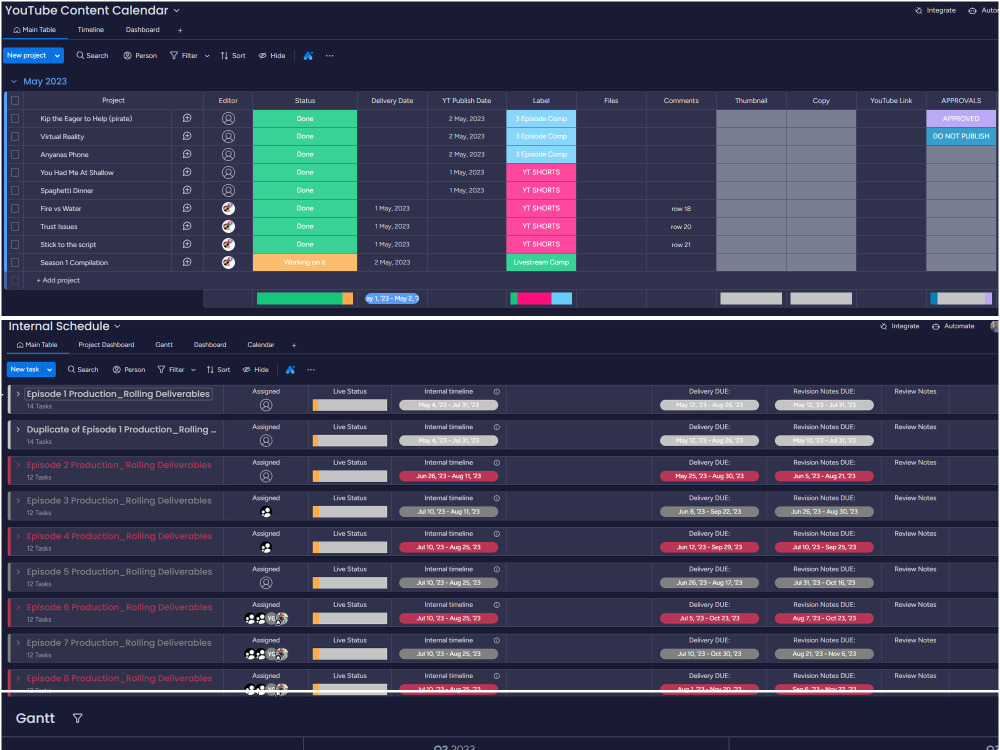The image size is (1000, 750).
Task: Click APPROVED label in Approvals column
Action: (x=960, y=118)
